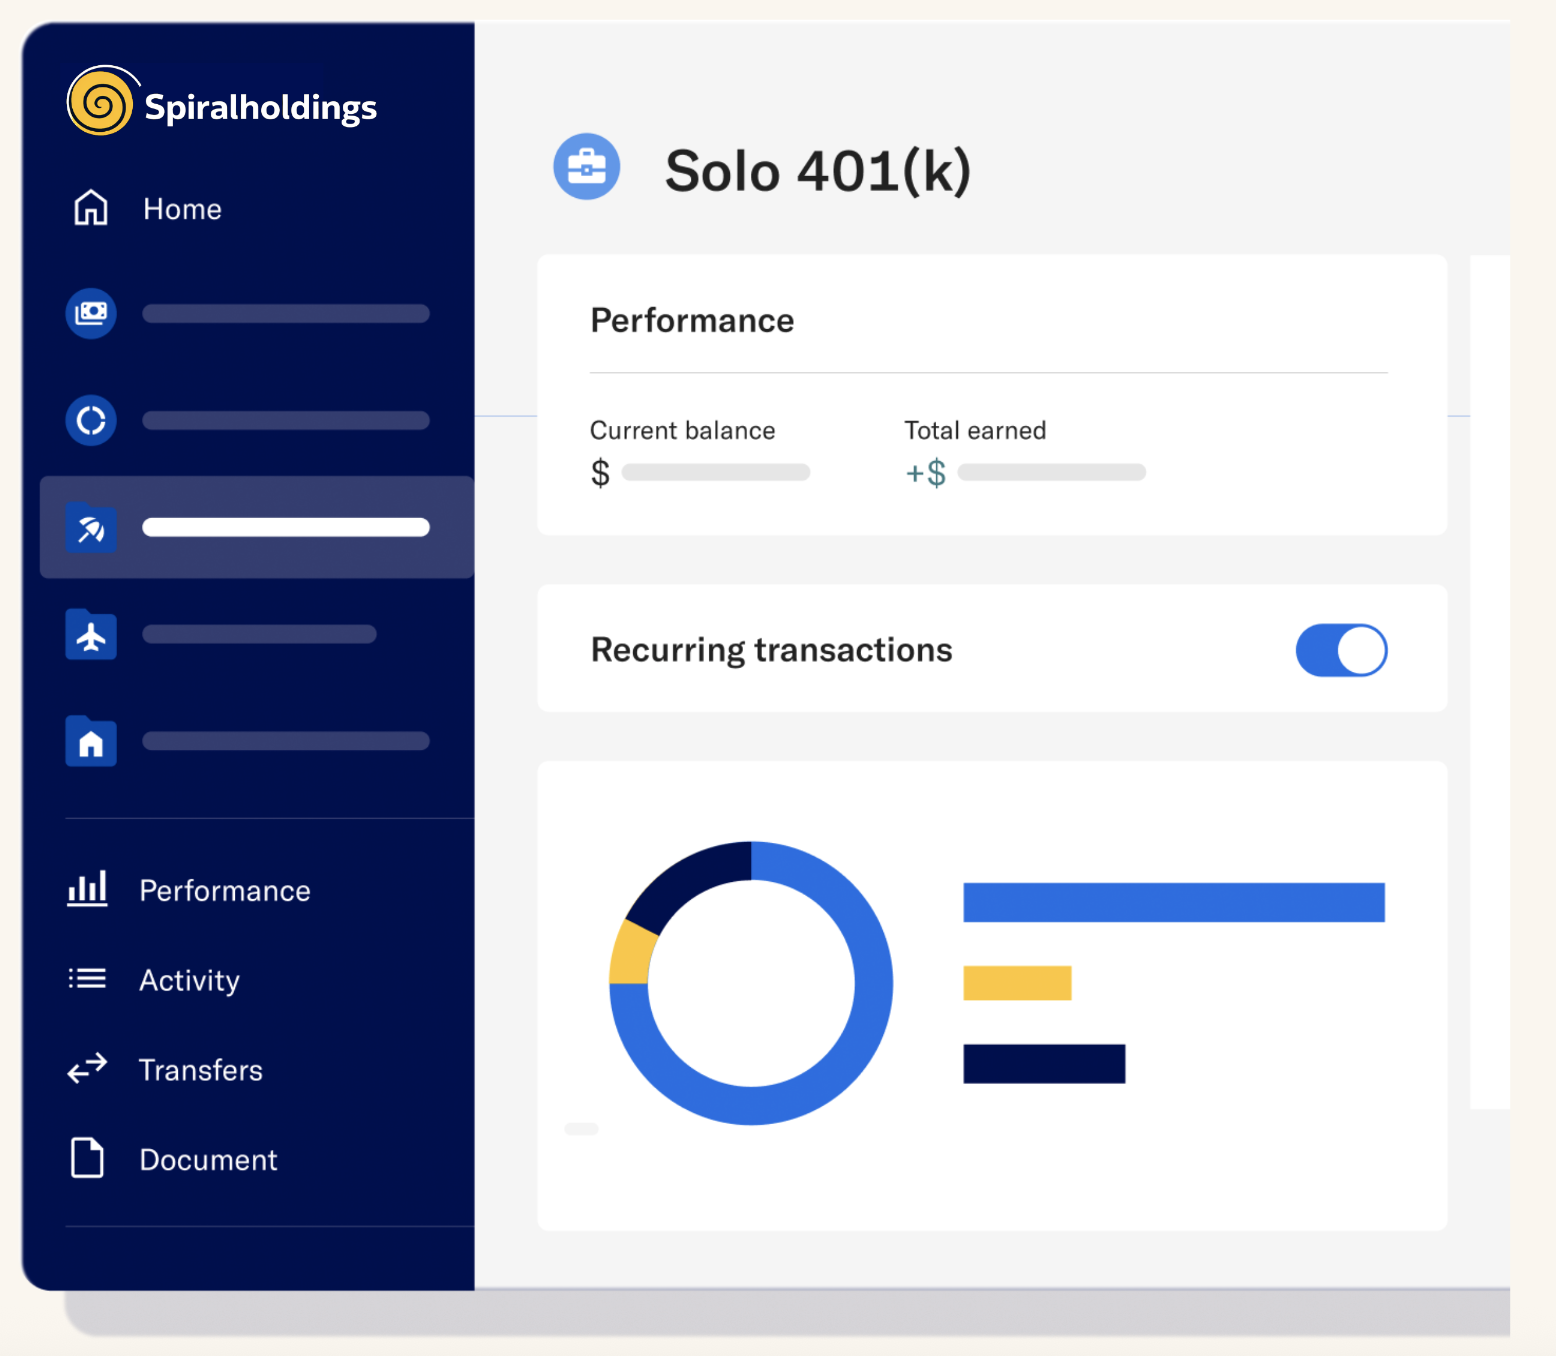Open the Activity list section
Image resolution: width=1556 pixels, height=1356 pixels.
click(189, 980)
